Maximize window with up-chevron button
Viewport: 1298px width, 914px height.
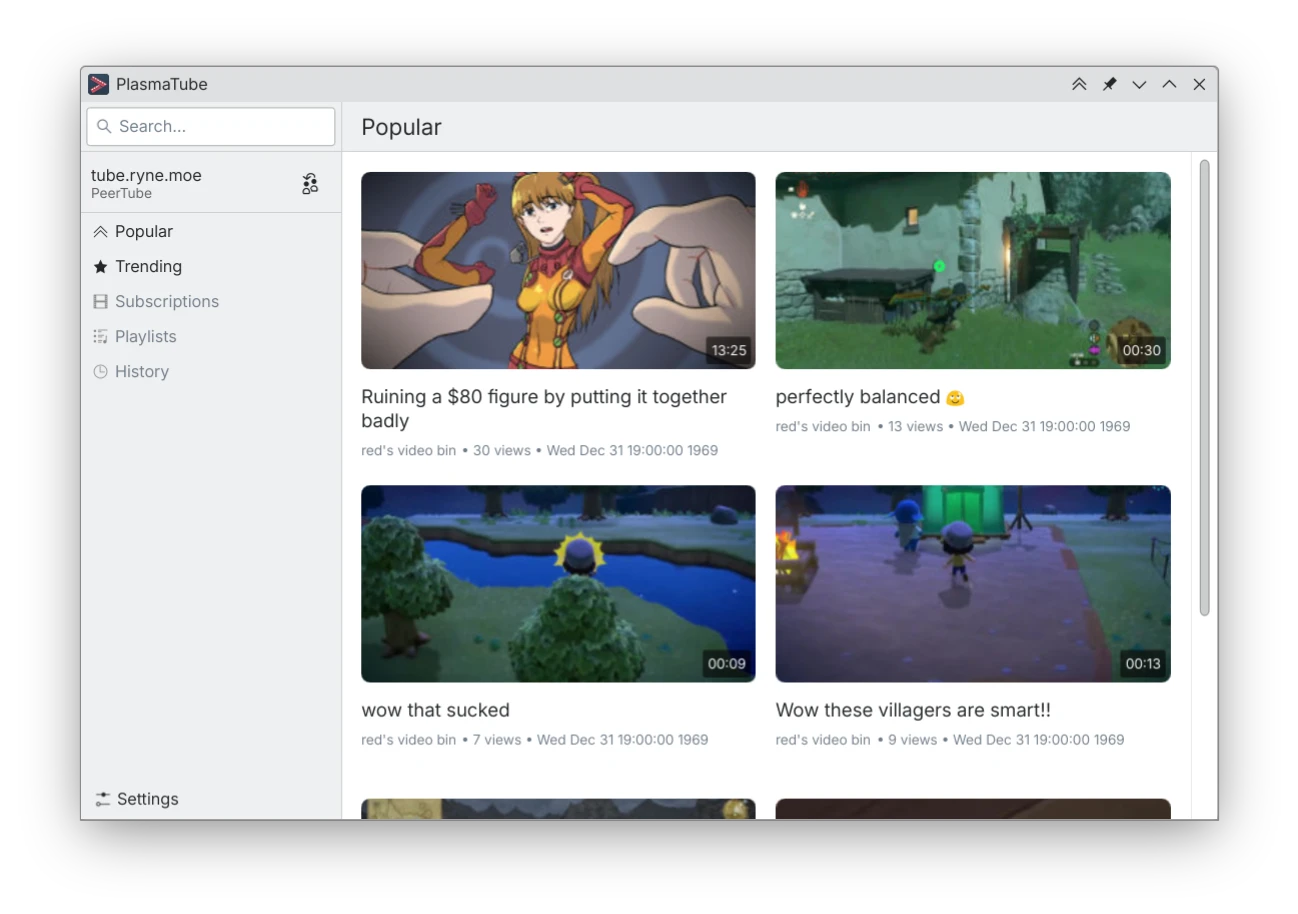pos(1169,85)
